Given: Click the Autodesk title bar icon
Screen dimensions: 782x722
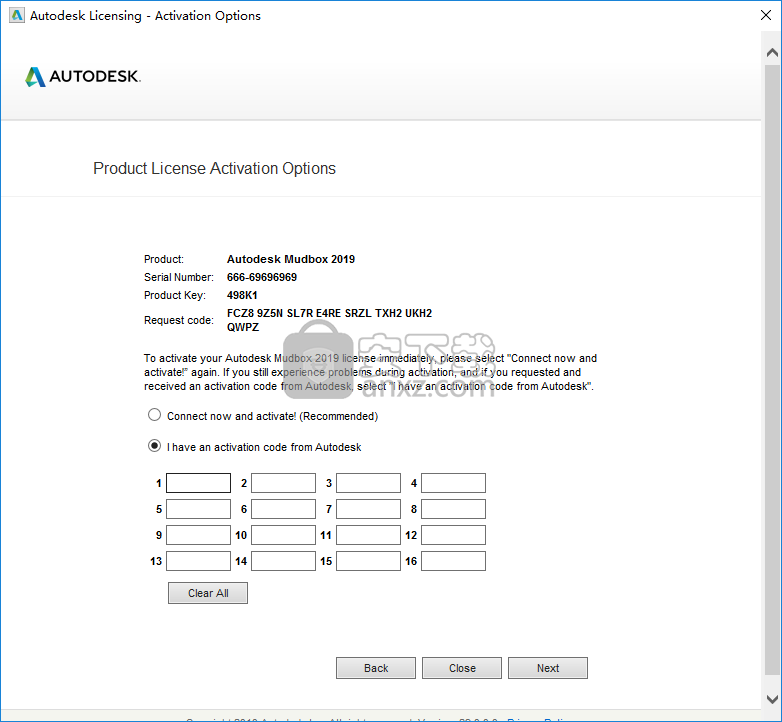Looking at the screenshot, I should click(16, 15).
